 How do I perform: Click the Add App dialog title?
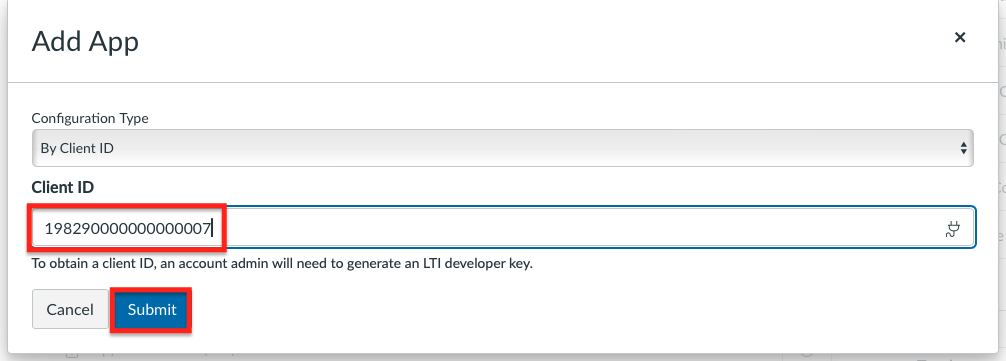(85, 42)
